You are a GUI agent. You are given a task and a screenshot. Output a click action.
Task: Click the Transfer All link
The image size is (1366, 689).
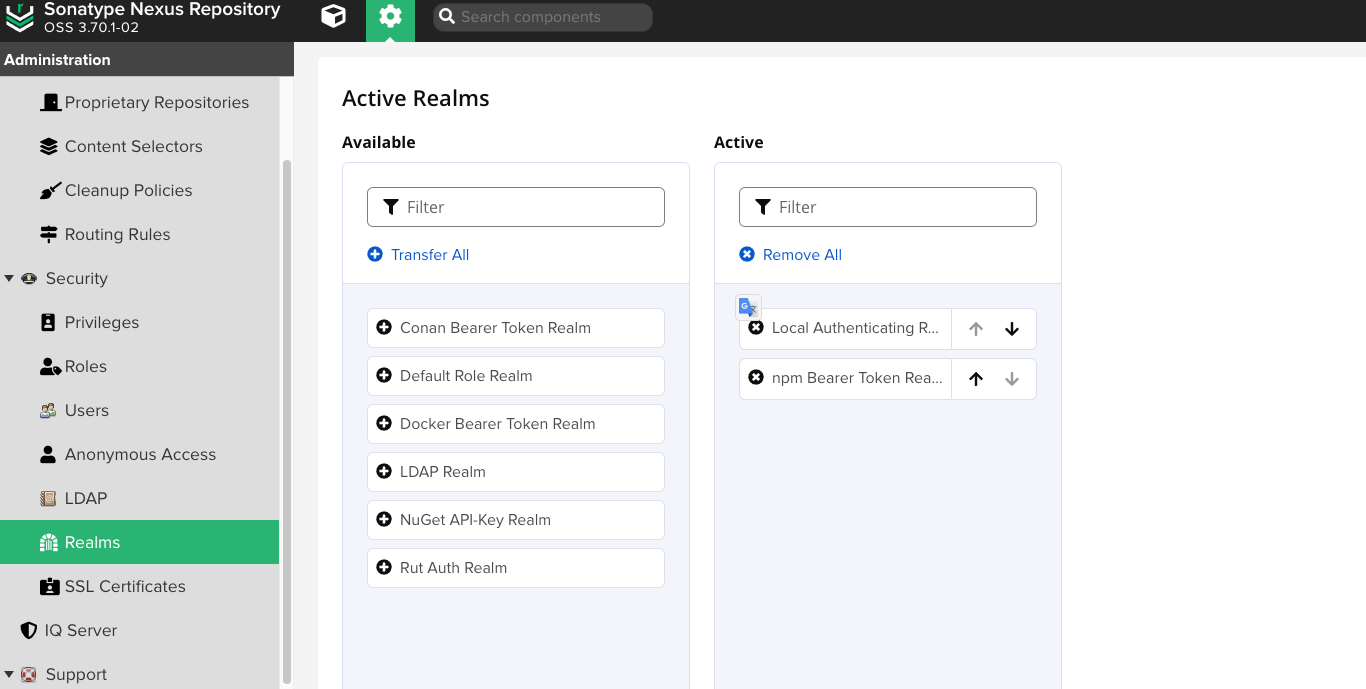pyautogui.click(x=418, y=255)
